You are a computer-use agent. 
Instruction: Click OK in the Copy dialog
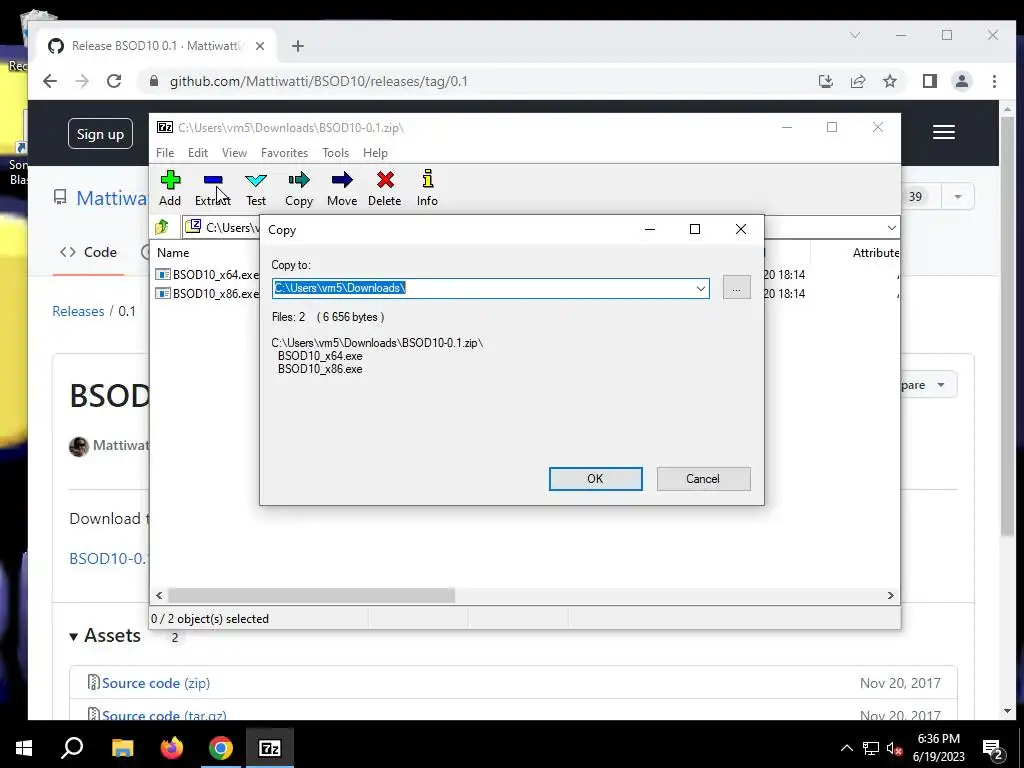(x=595, y=479)
